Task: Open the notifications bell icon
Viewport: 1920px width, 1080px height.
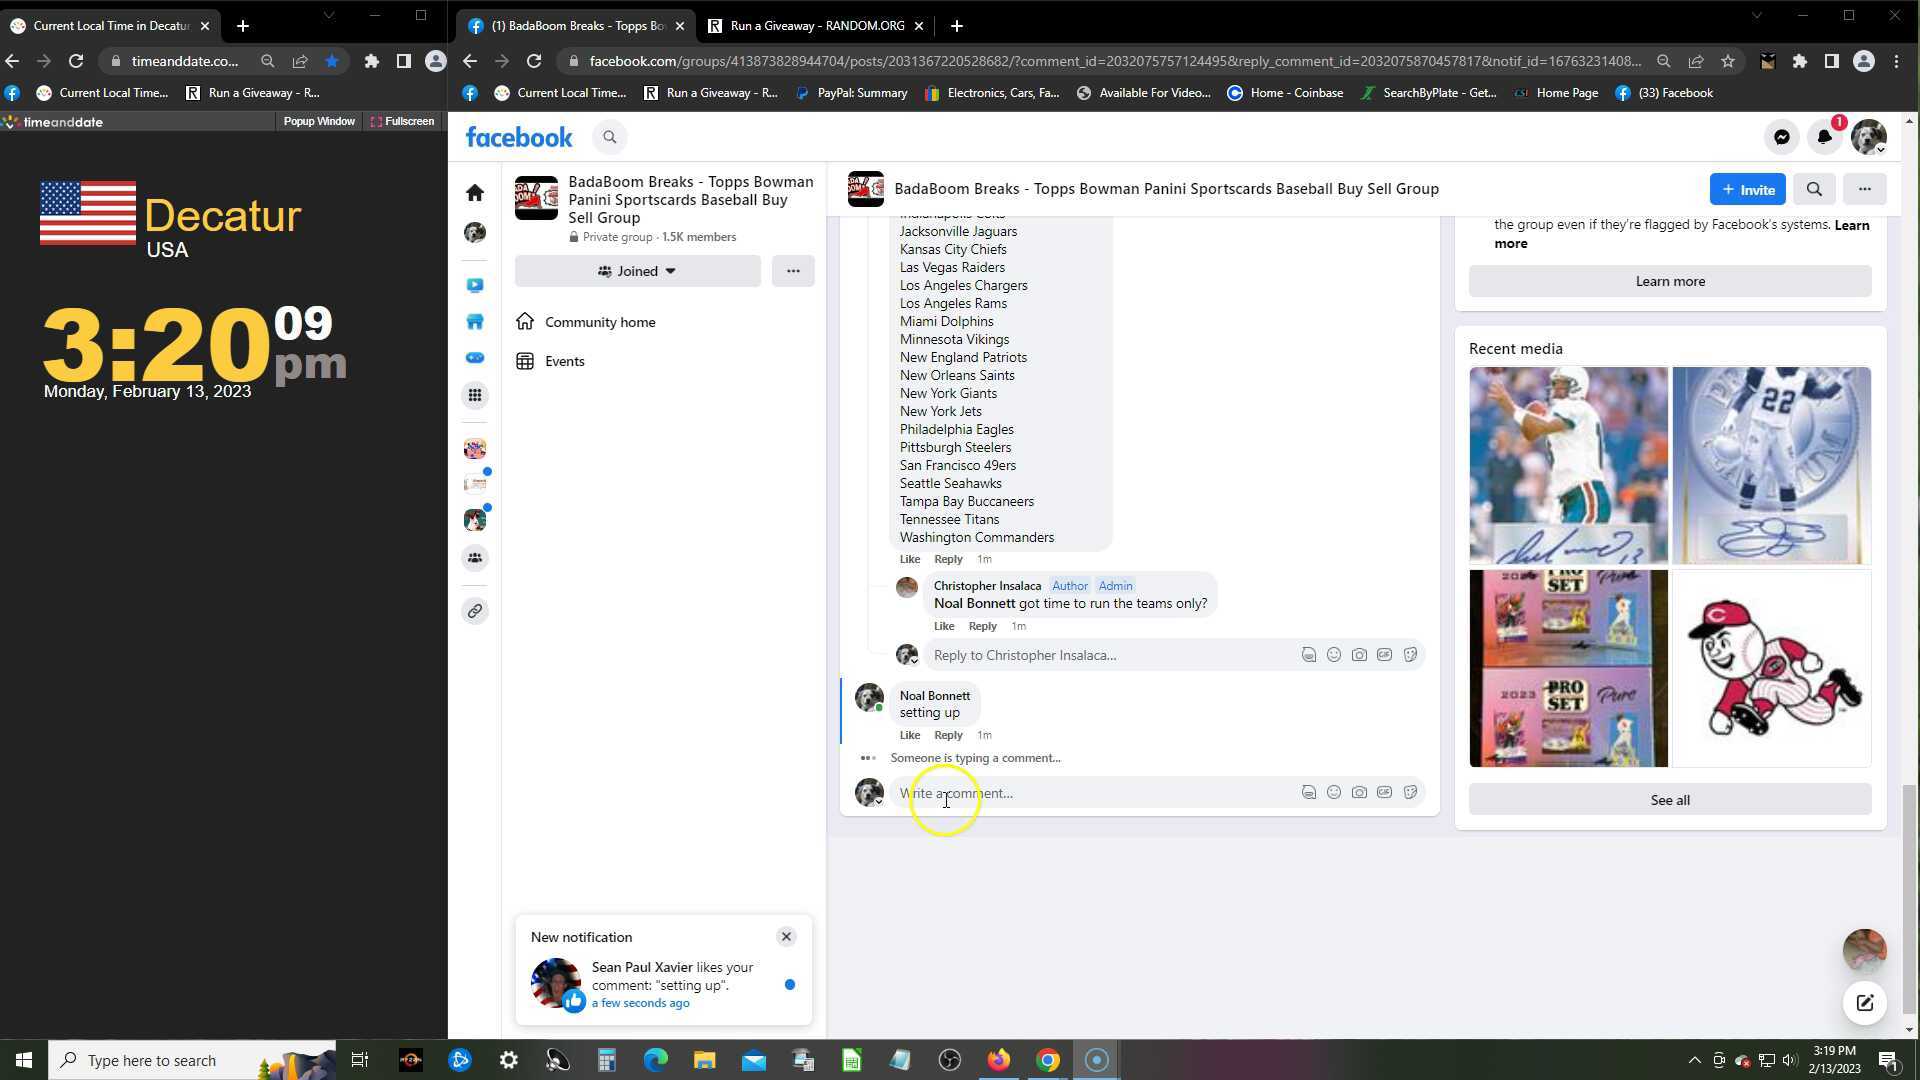Action: (1824, 138)
